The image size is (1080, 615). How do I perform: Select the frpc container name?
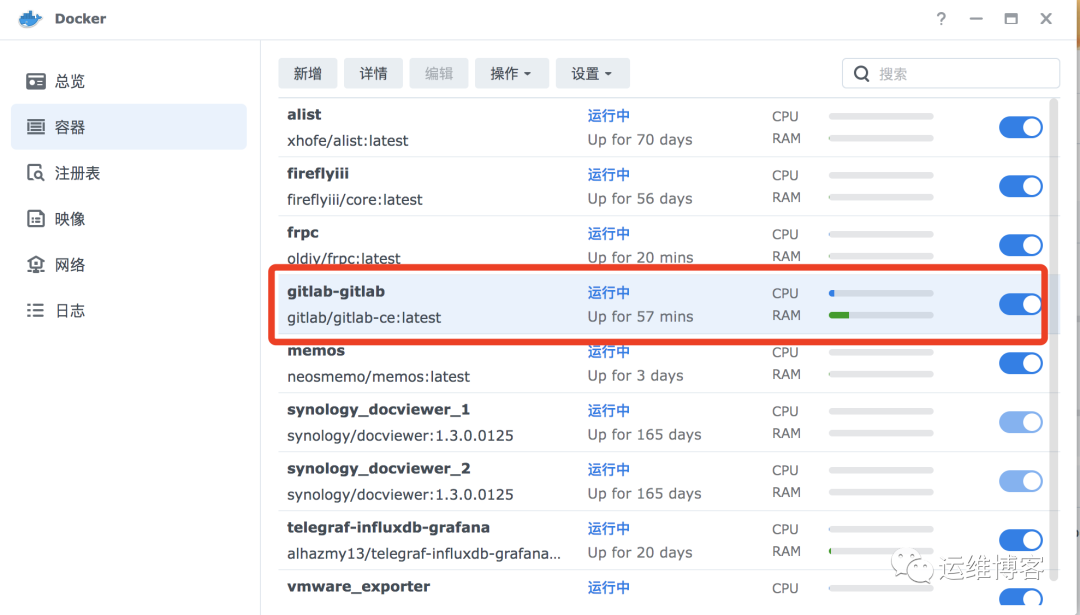303,233
